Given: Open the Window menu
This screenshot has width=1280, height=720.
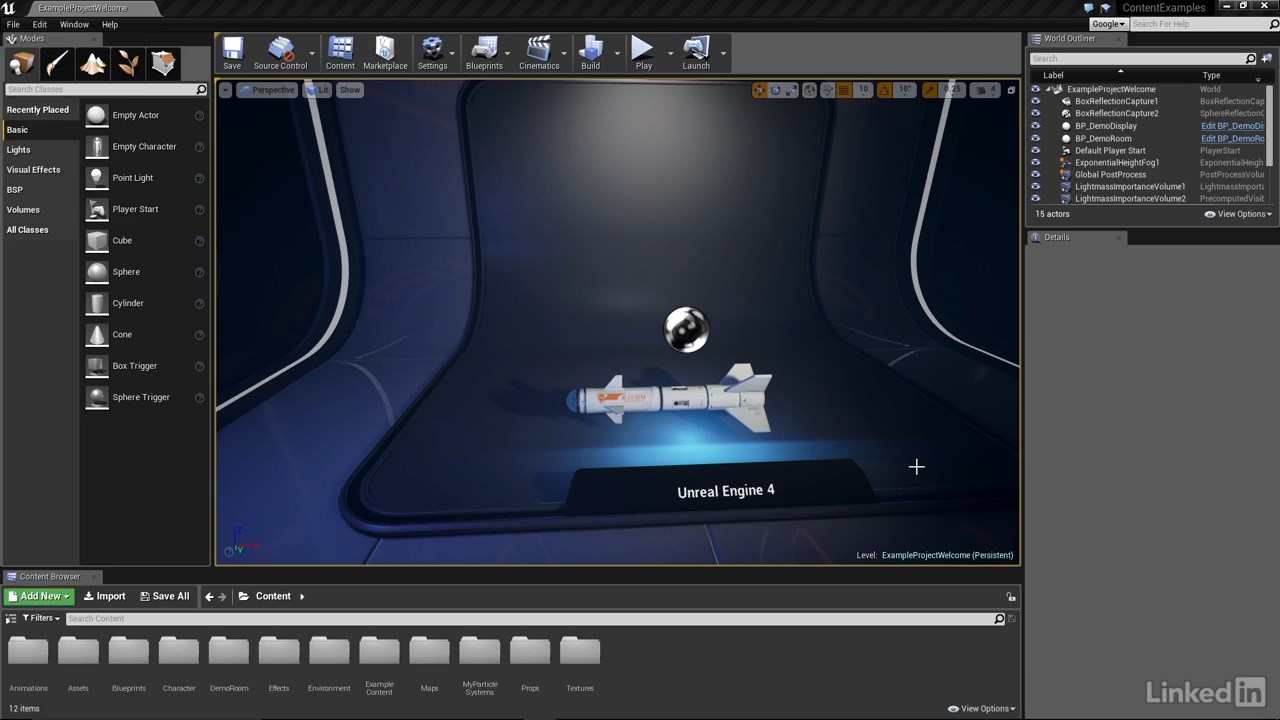Looking at the screenshot, I should 74,24.
